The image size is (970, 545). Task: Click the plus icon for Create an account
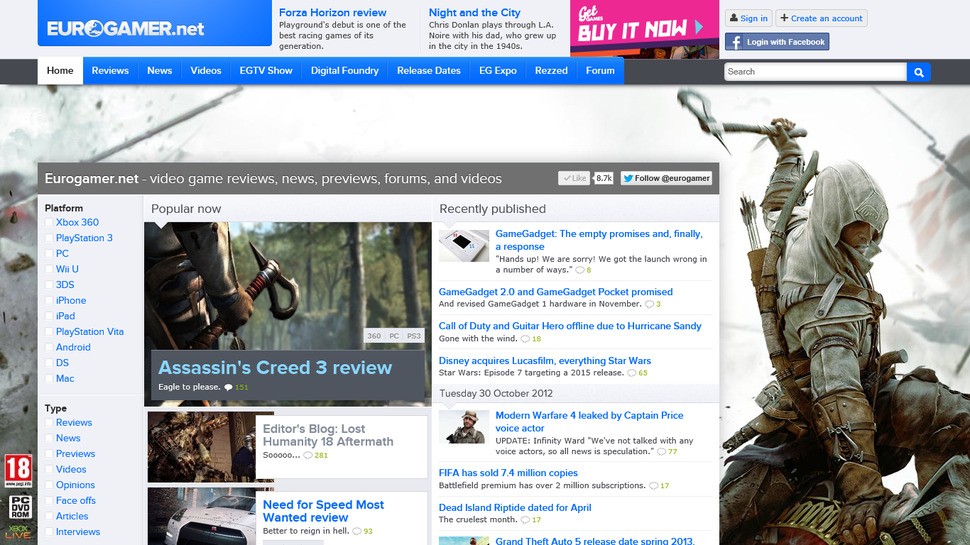click(x=784, y=18)
